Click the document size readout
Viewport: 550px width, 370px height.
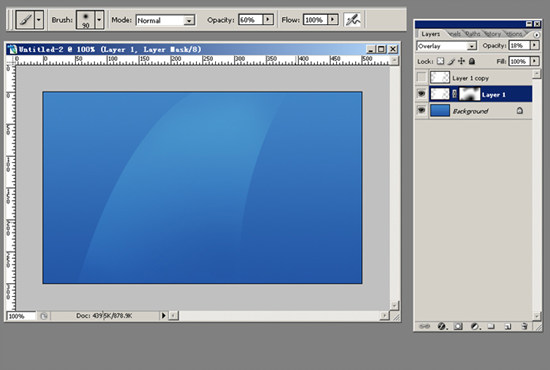tap(104, 316)
